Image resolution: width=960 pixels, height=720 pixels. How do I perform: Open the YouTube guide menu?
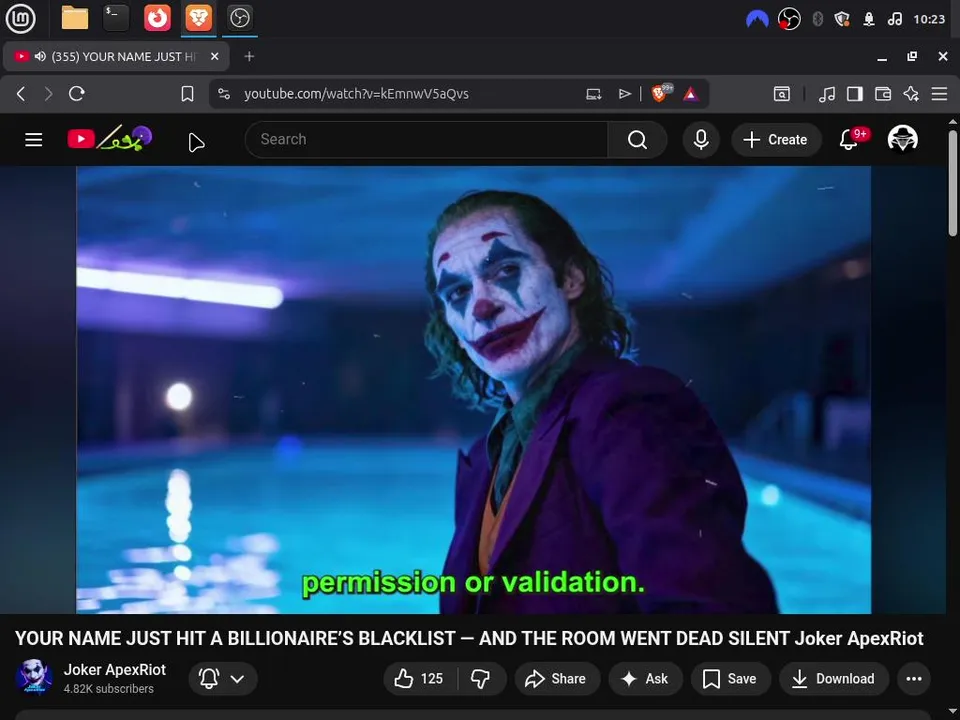(x=34, y=140)
